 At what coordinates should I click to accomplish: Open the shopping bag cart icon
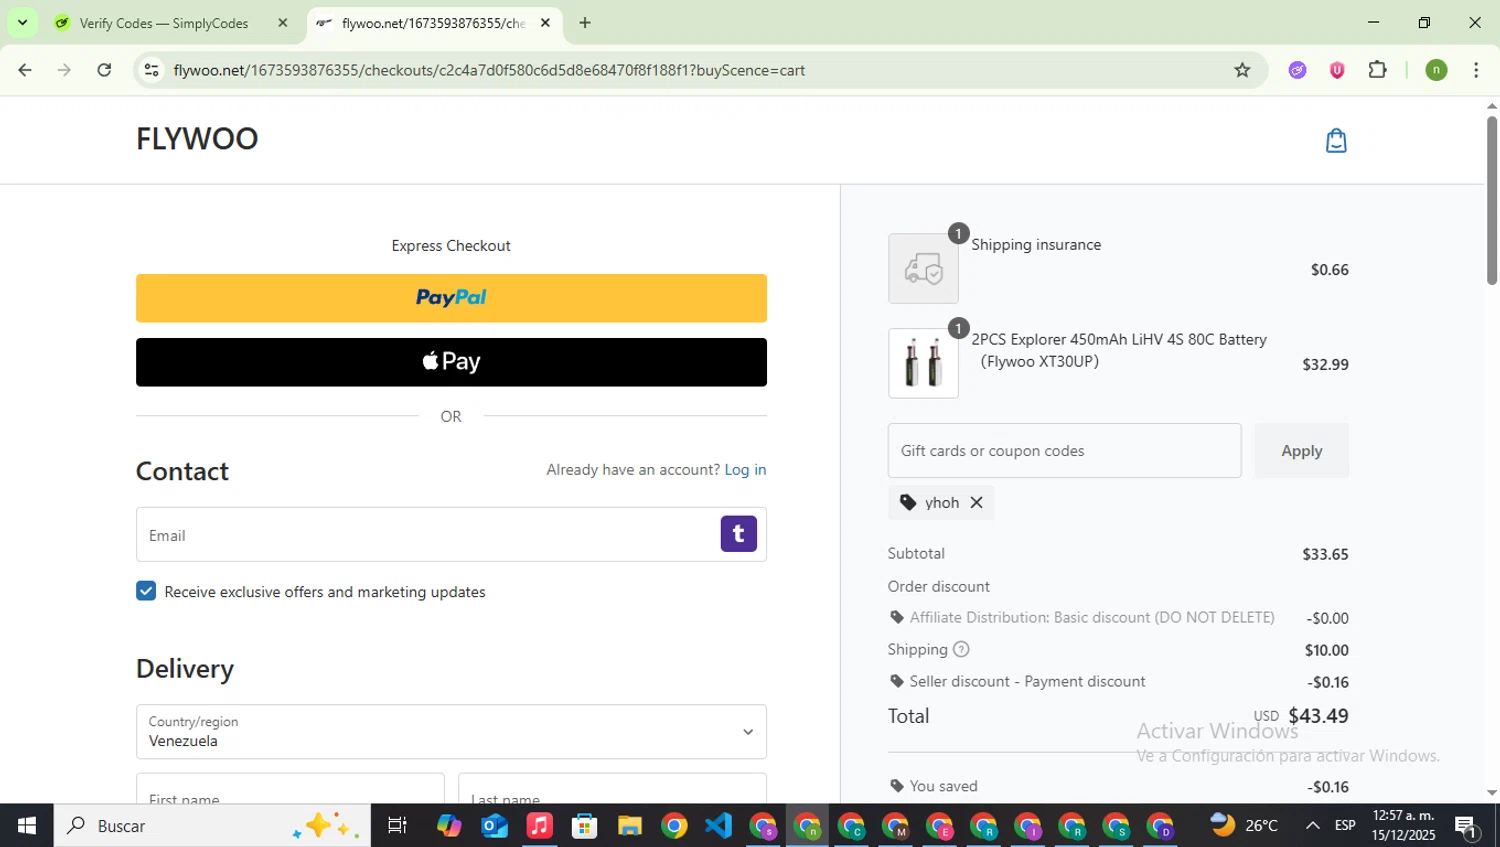click(x=1336, y=141)
